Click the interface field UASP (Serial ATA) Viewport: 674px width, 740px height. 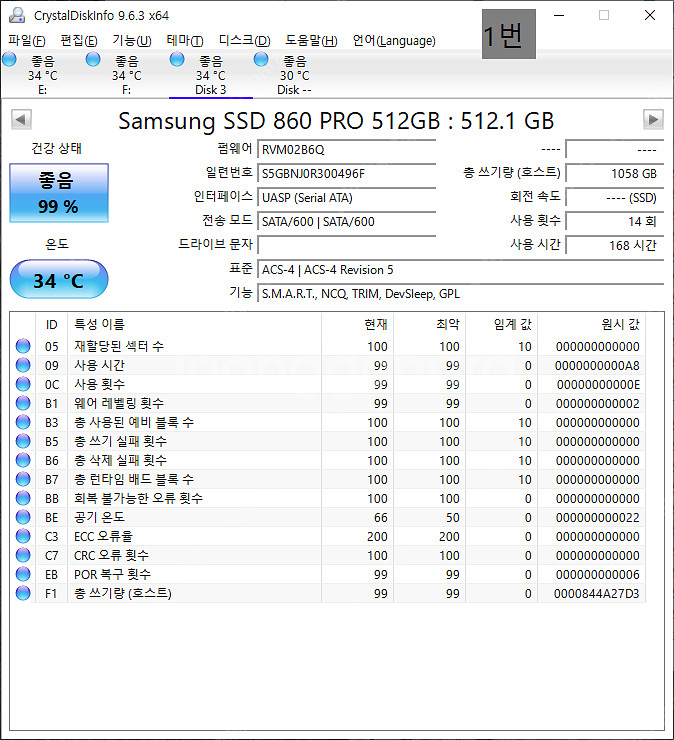pos(346,198)
